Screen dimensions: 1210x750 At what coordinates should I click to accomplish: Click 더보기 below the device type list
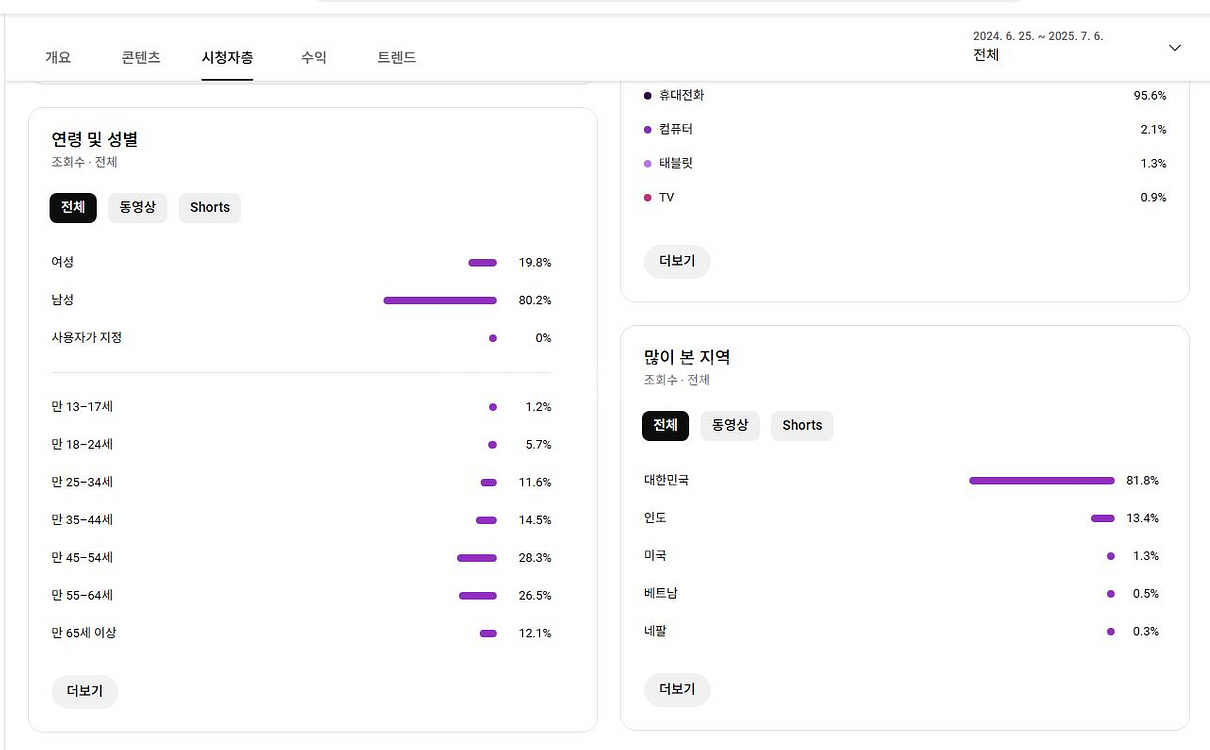coord(677,262)
